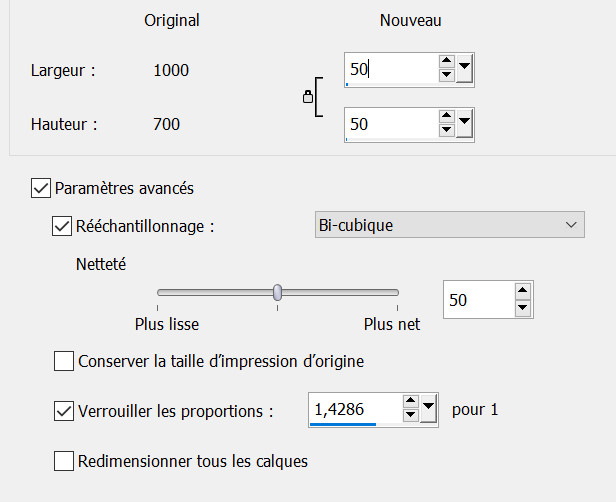616x502 pixels.
Task: Toggle the Paramètres avancés checkbox
Action: click(41, 187)
